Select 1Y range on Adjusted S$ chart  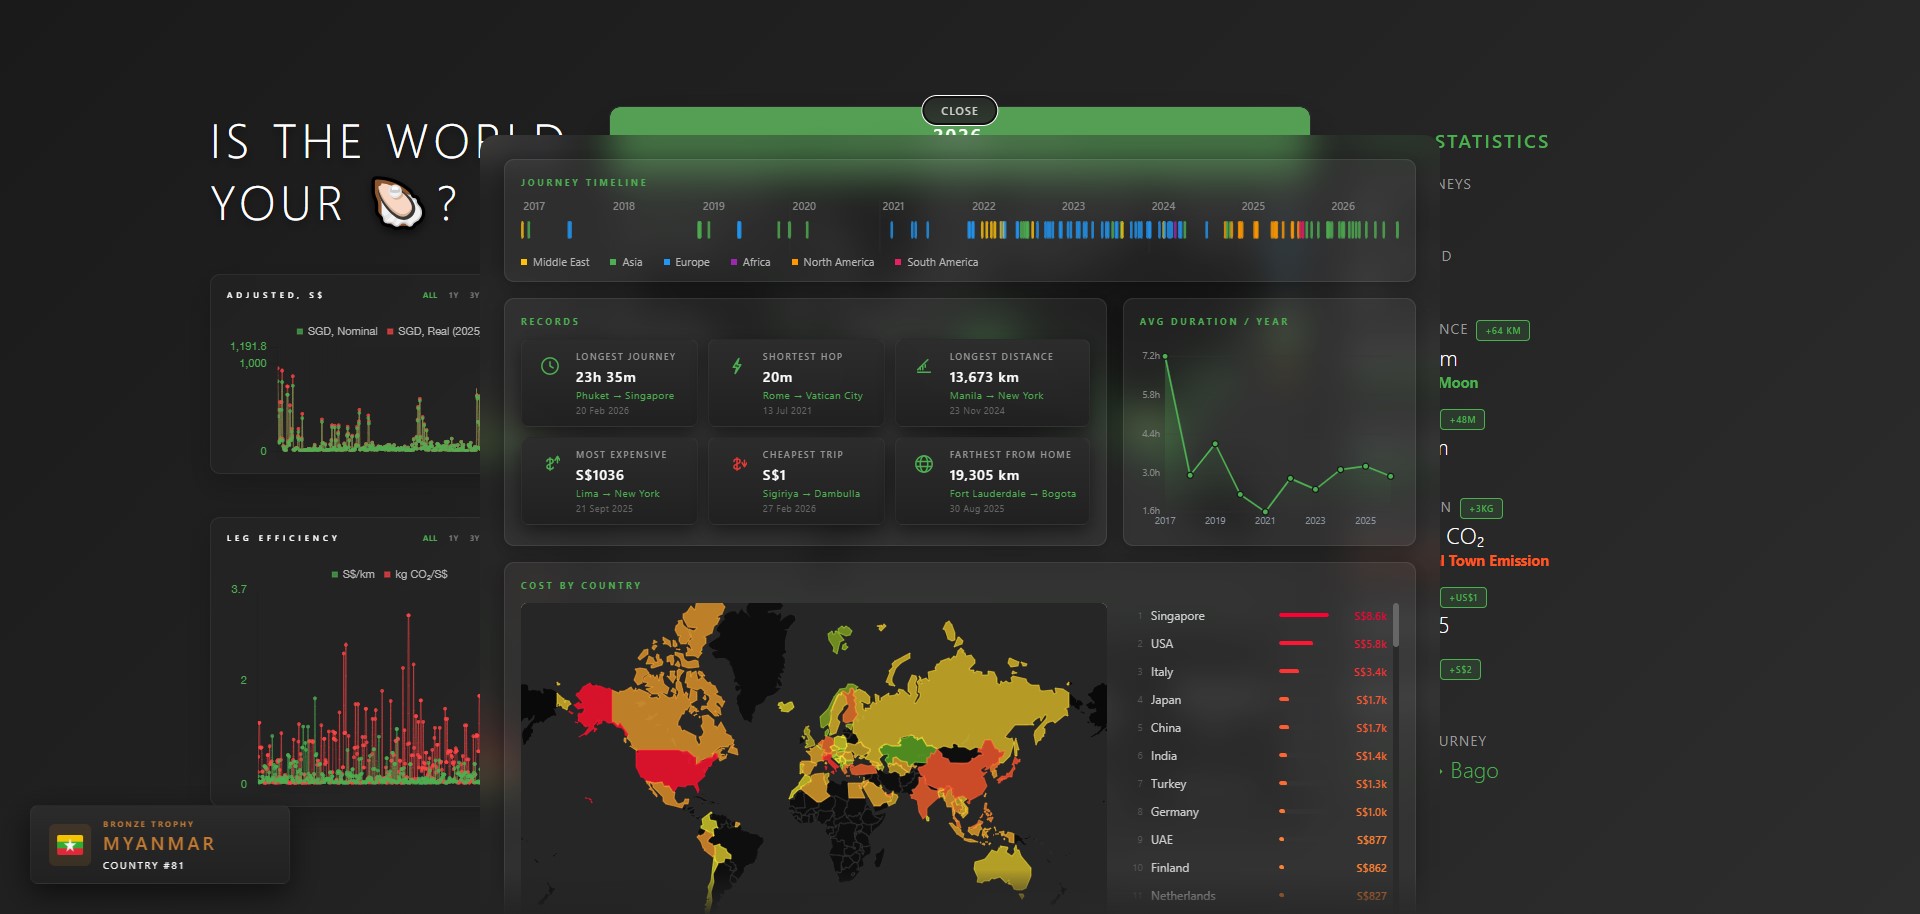[x=453, y=295]
